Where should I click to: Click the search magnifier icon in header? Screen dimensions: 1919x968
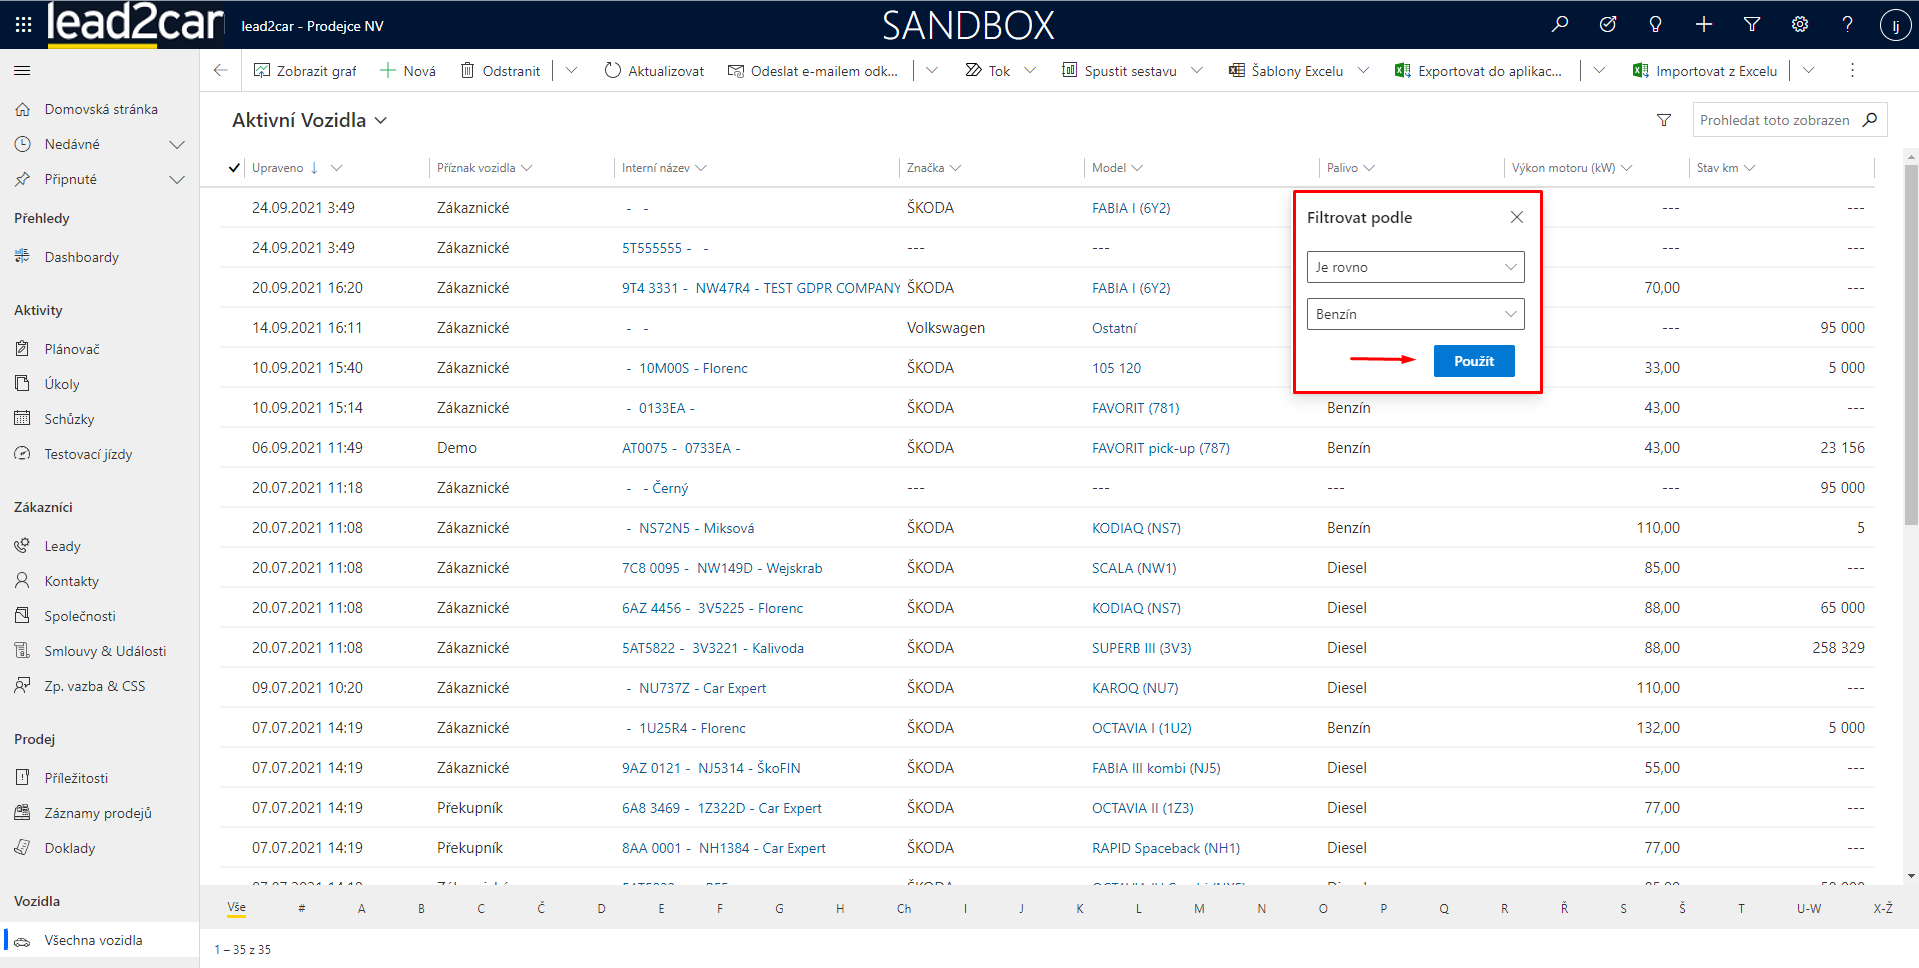[x=1559, y=24]
